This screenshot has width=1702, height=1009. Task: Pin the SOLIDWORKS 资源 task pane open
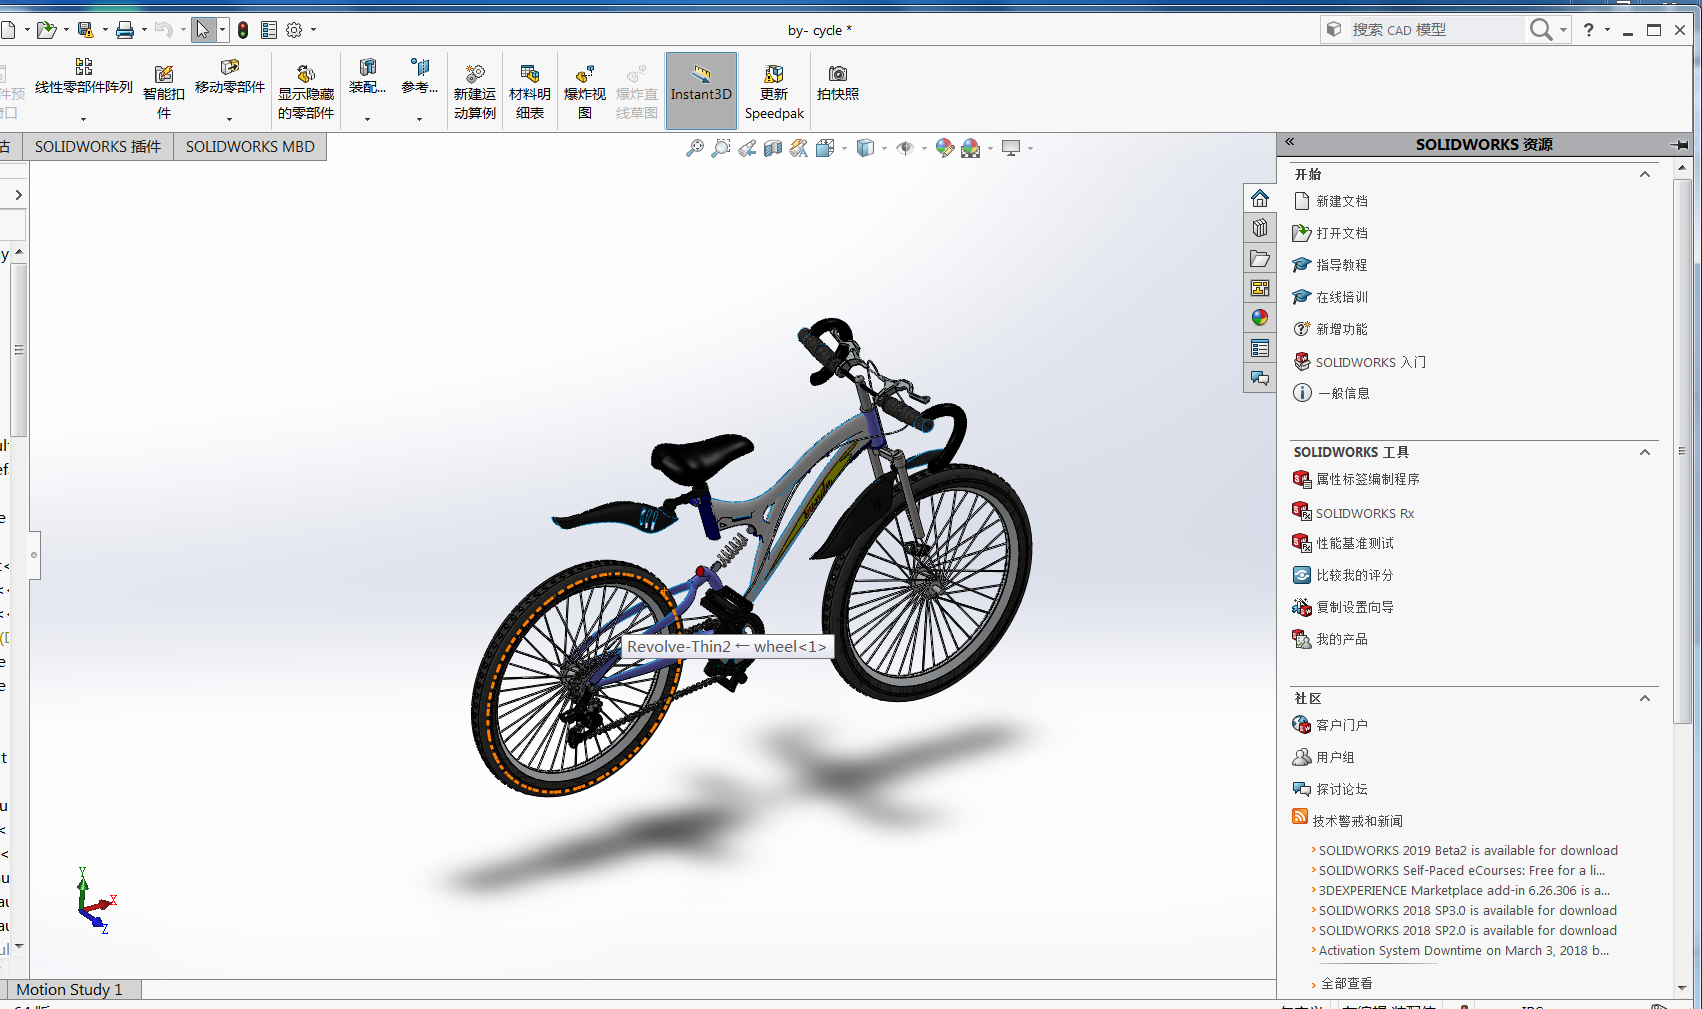[x=1679, y=144]
